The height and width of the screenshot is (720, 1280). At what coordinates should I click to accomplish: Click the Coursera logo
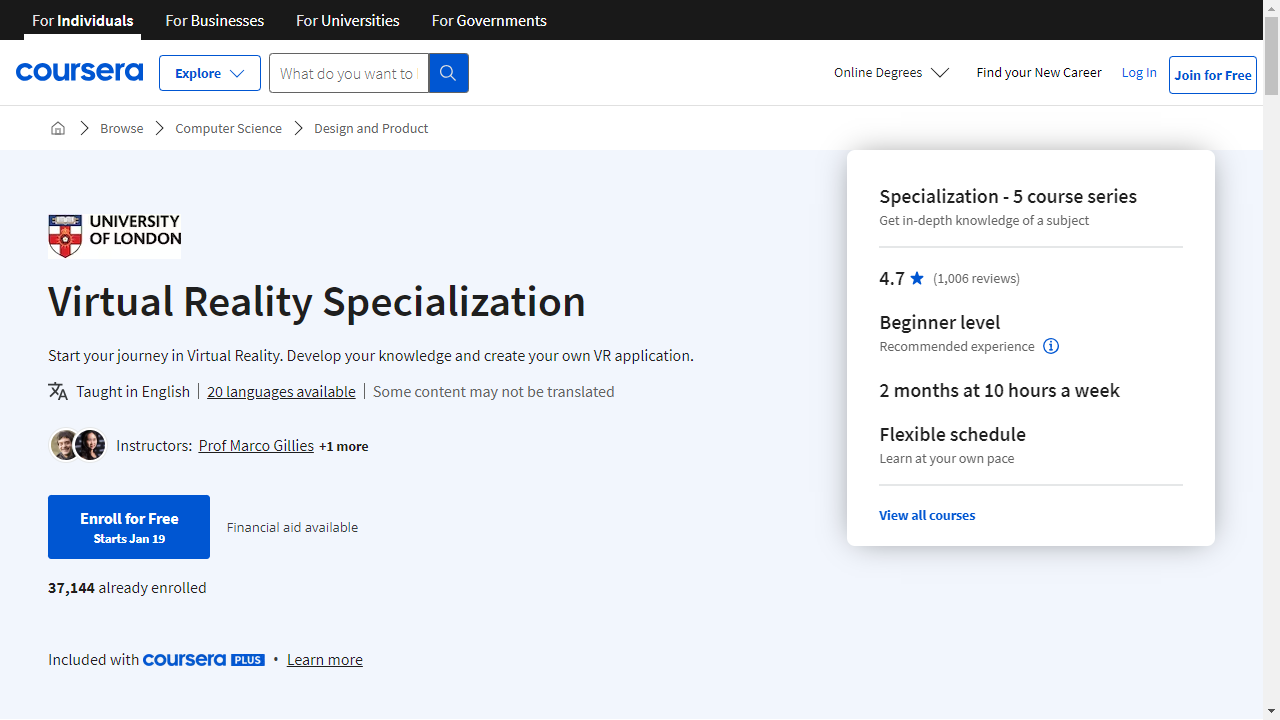coord(79,73)
